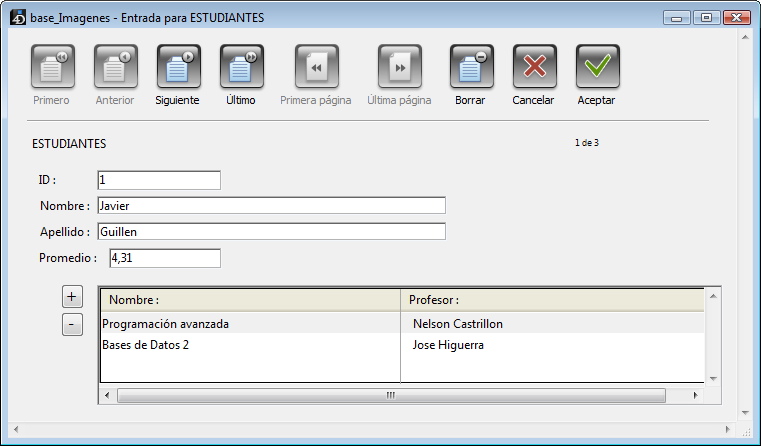
Task: Click the Apellido field with Guillen
Action: [271, 232]
